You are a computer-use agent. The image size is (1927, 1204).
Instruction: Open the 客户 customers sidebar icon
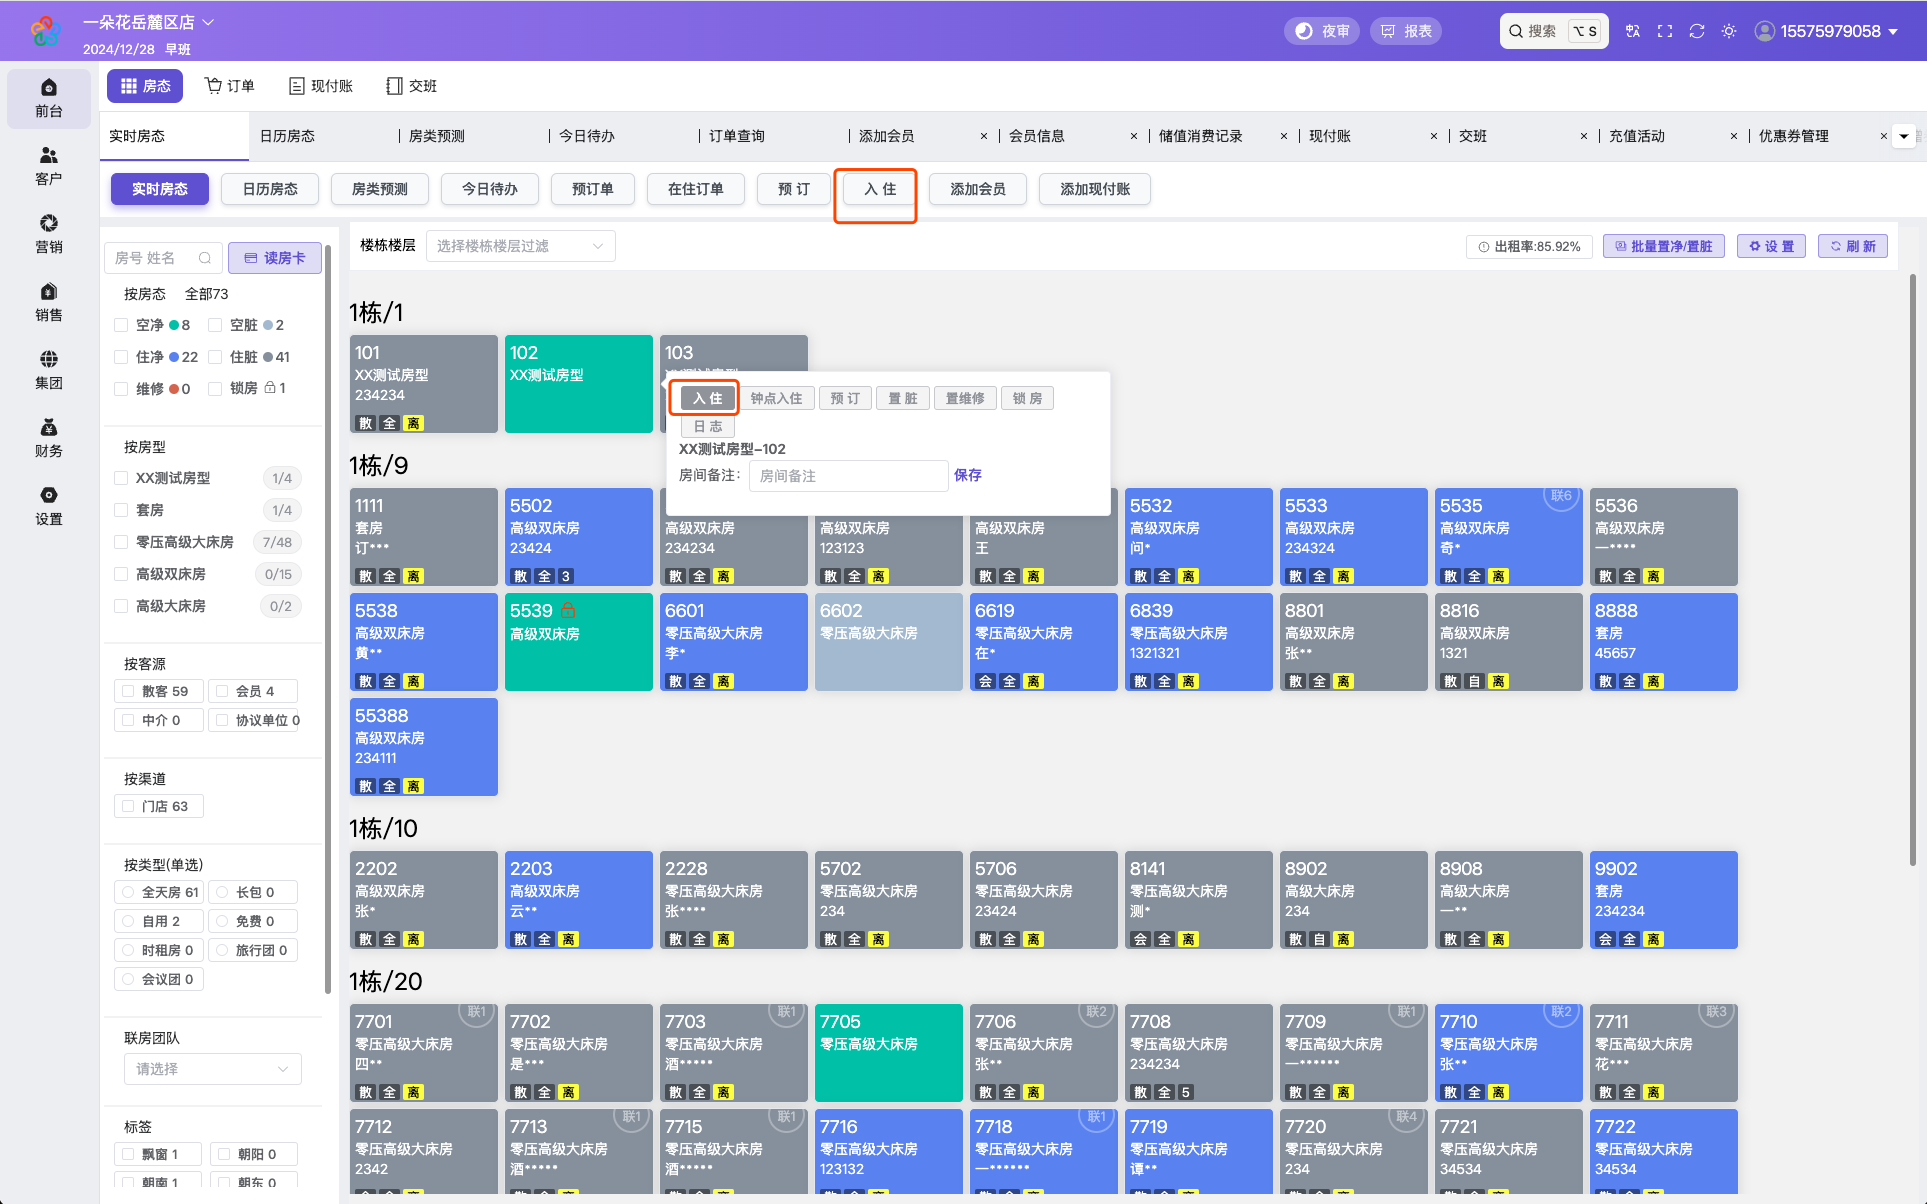coord(49,166)
